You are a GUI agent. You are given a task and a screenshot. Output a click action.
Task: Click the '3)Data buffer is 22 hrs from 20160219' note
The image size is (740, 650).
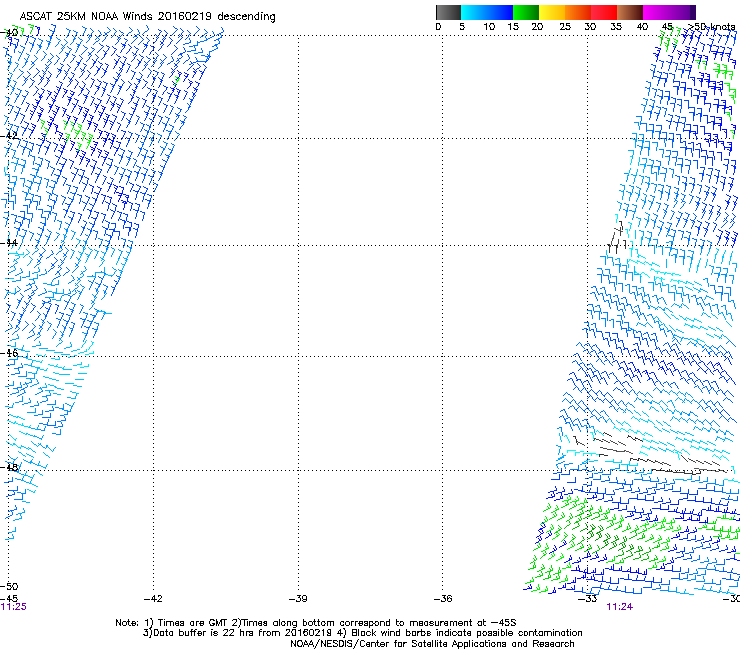237,633
